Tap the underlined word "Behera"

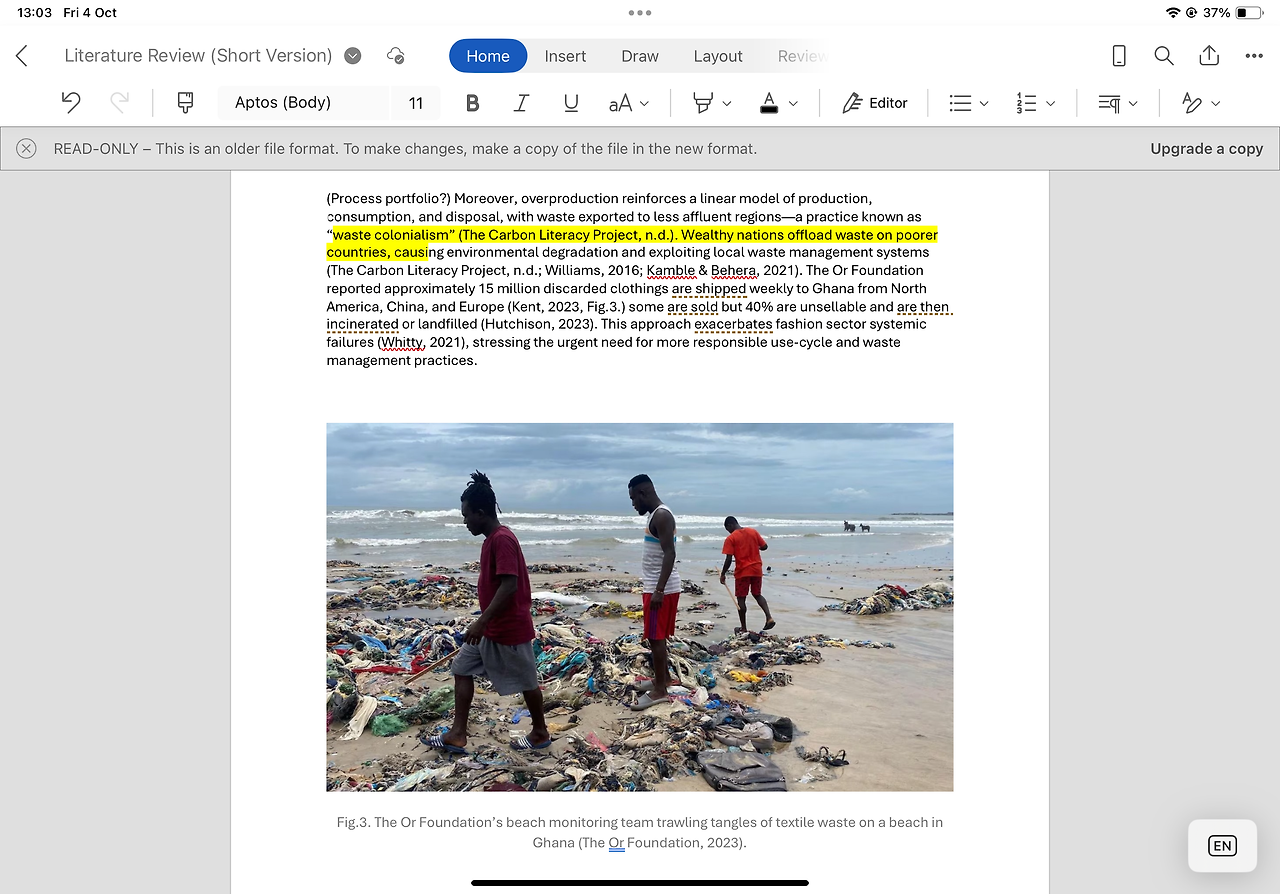click(733, 271)
